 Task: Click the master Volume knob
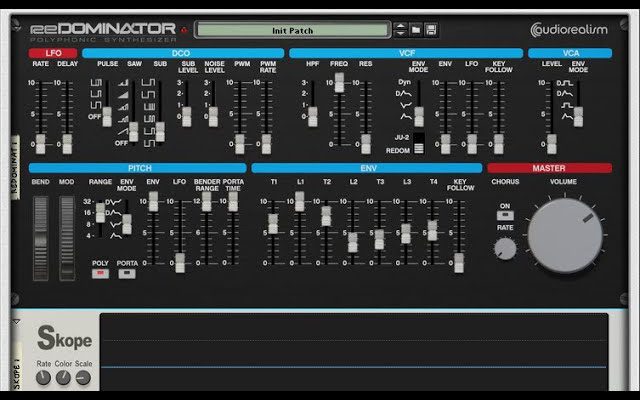(x=565, y=235)
